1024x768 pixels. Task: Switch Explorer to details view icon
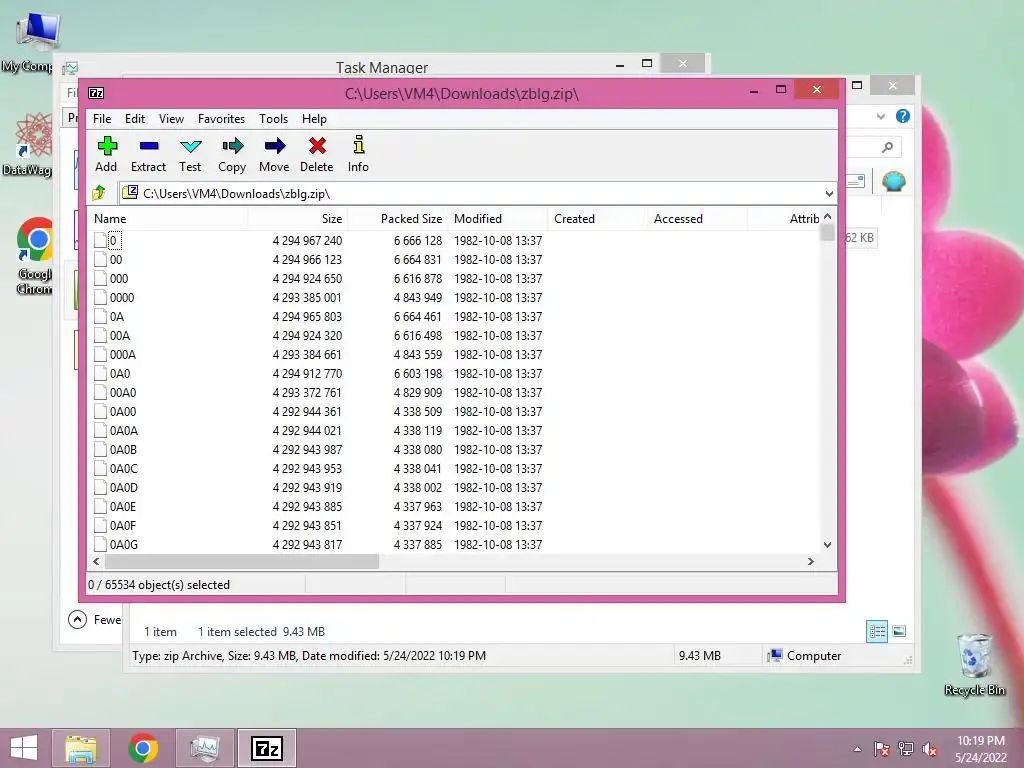(877, 632)
